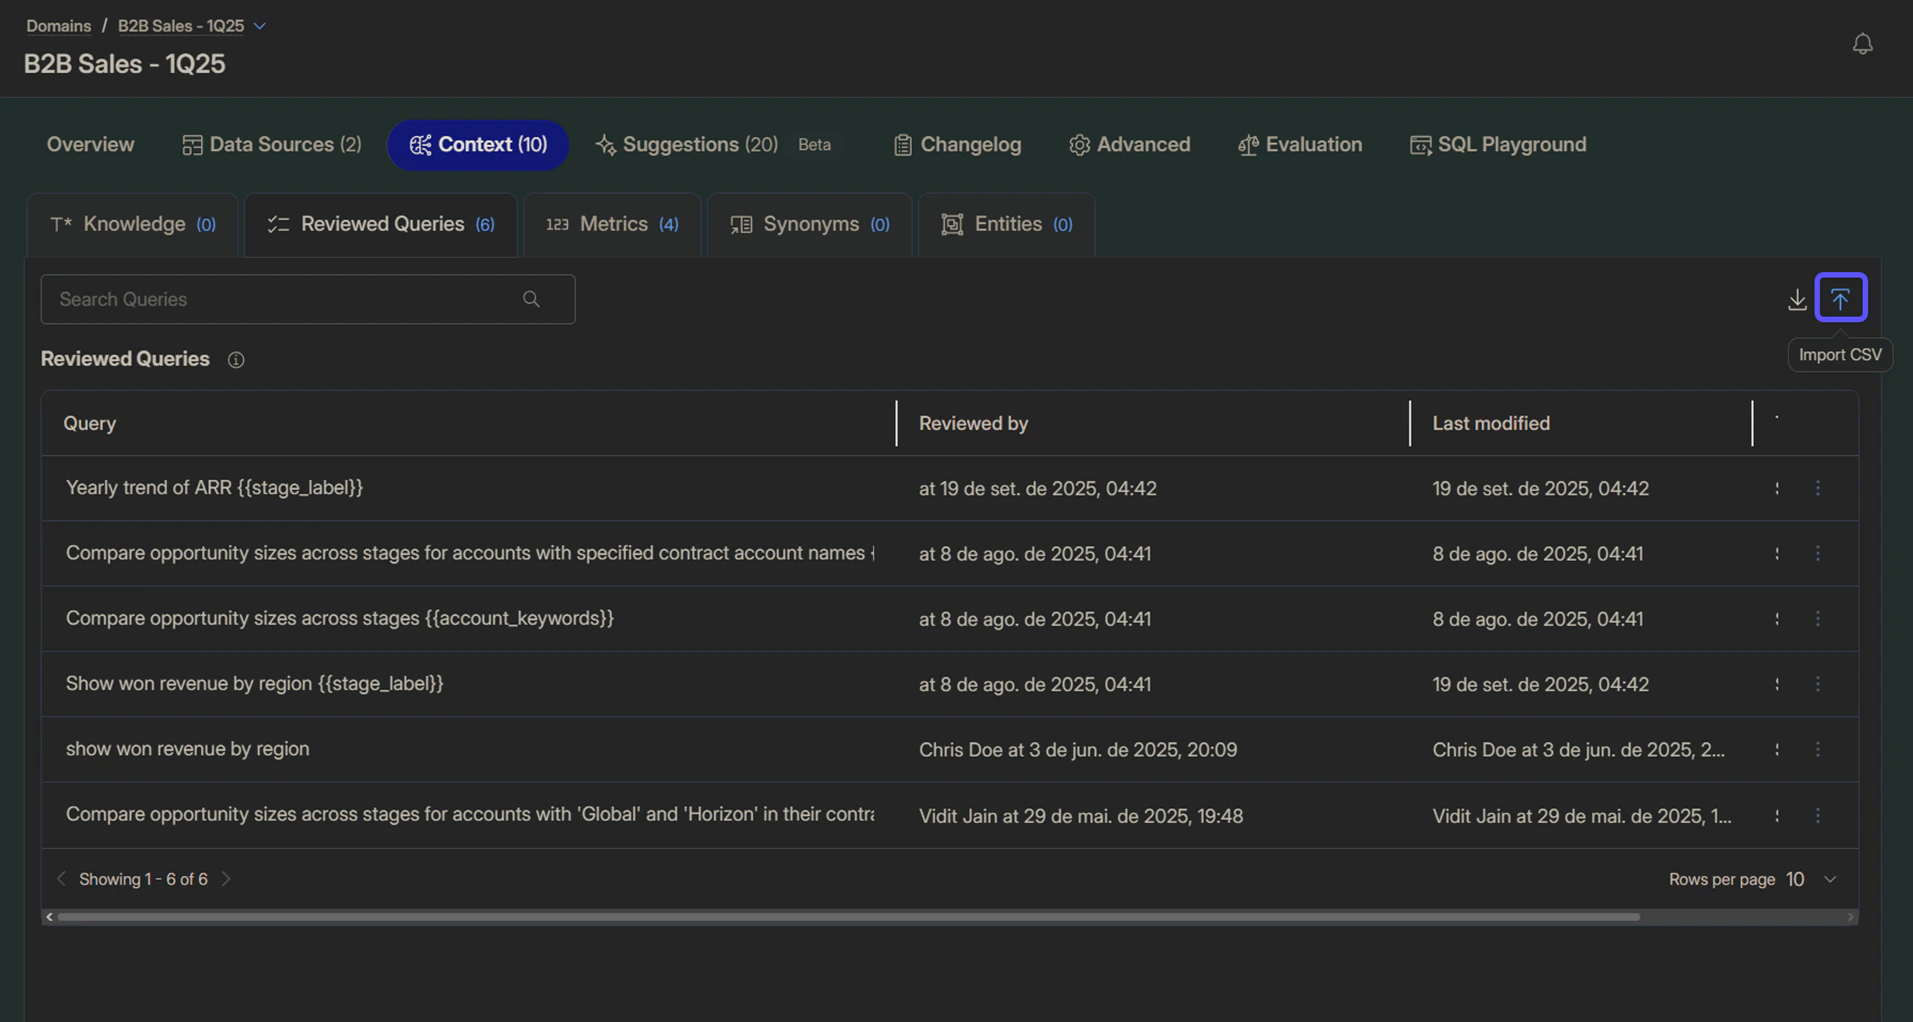Image resolution: width=1913 pixels, height=1022 pixels.
Task: Switch to the Metrics (4) sub-tab
Action: point(612,225)
